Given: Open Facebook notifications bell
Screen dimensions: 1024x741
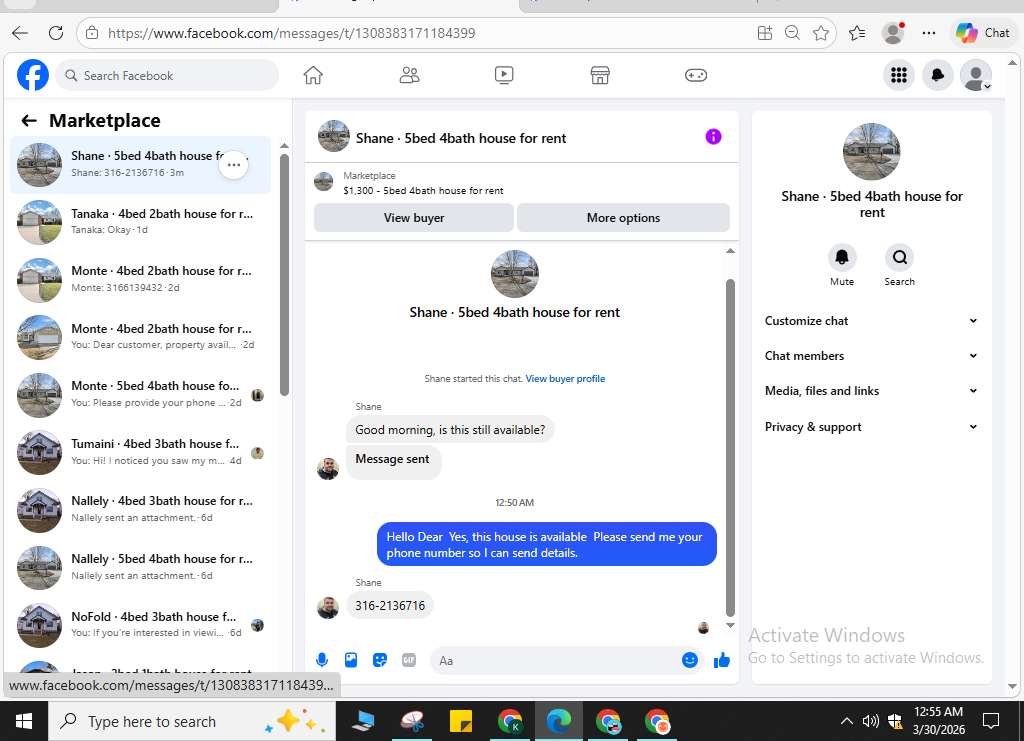Looking at the screenshot, I should tap(937, 75).
